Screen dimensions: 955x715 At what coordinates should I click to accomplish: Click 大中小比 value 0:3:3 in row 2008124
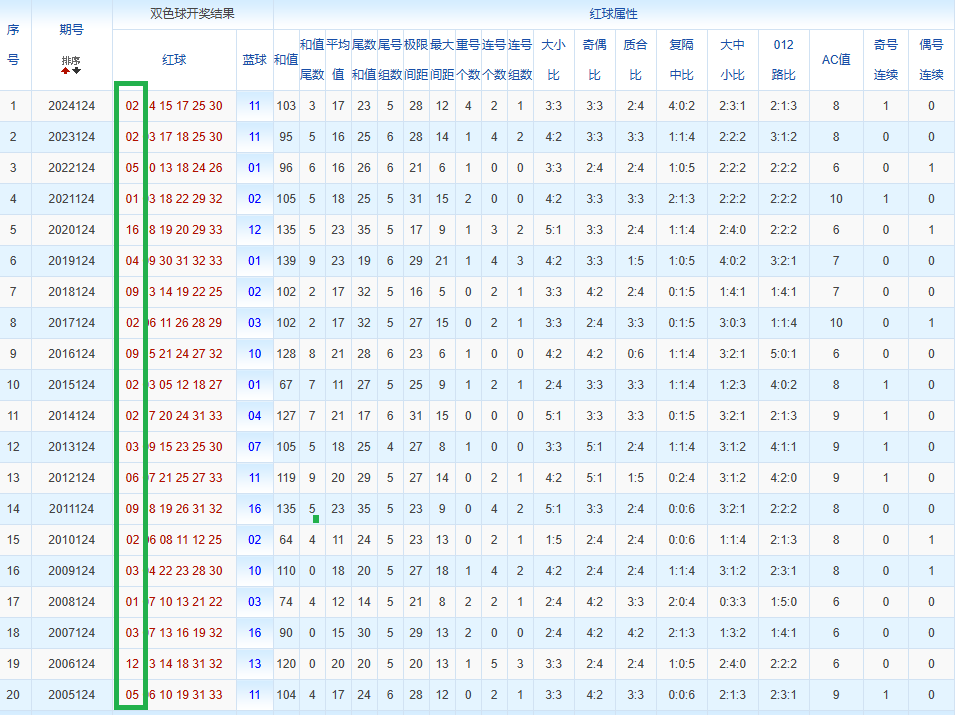point(732,603)
